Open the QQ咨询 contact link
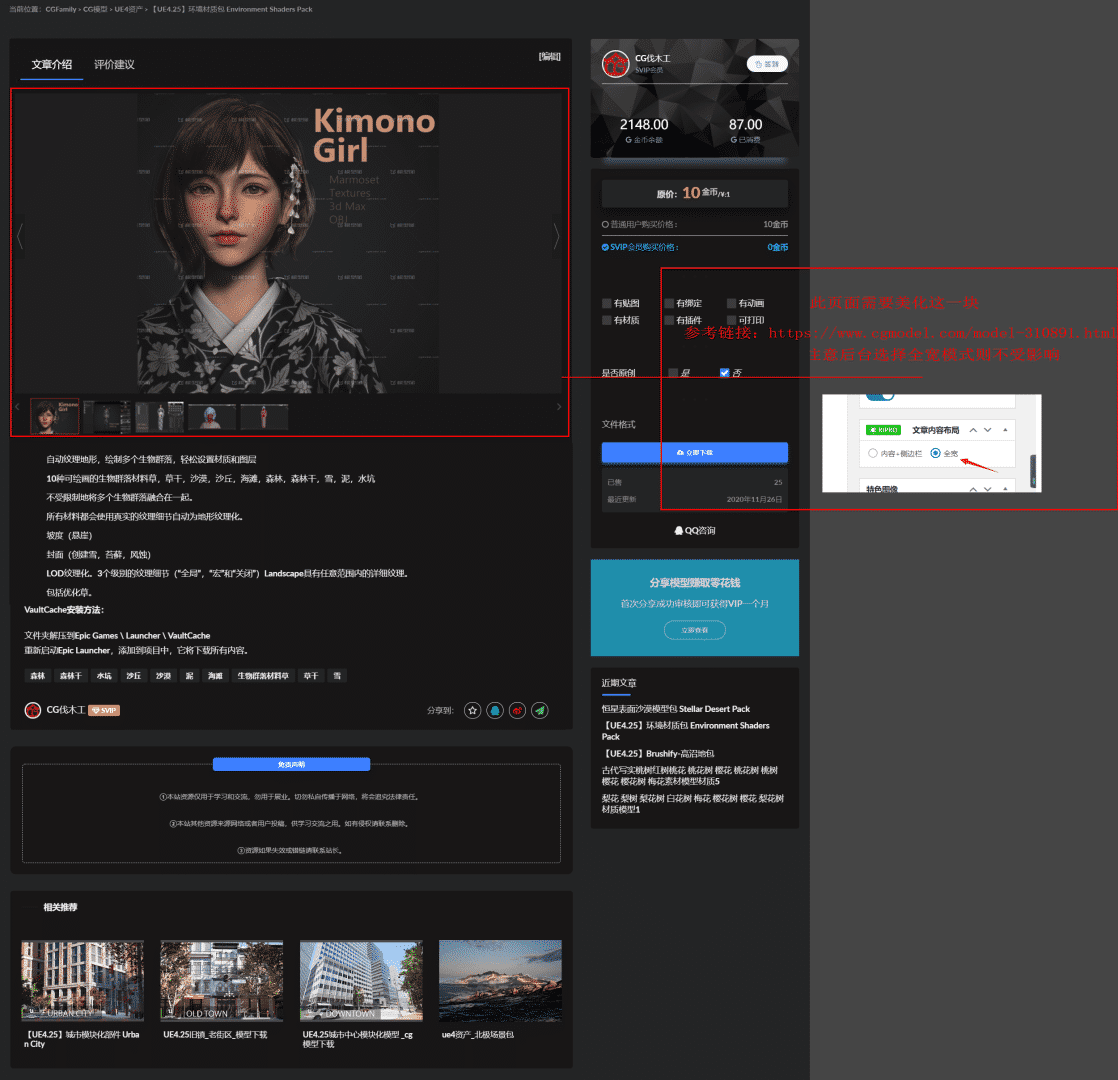The image size is (1118, 1080). (695, 531)
